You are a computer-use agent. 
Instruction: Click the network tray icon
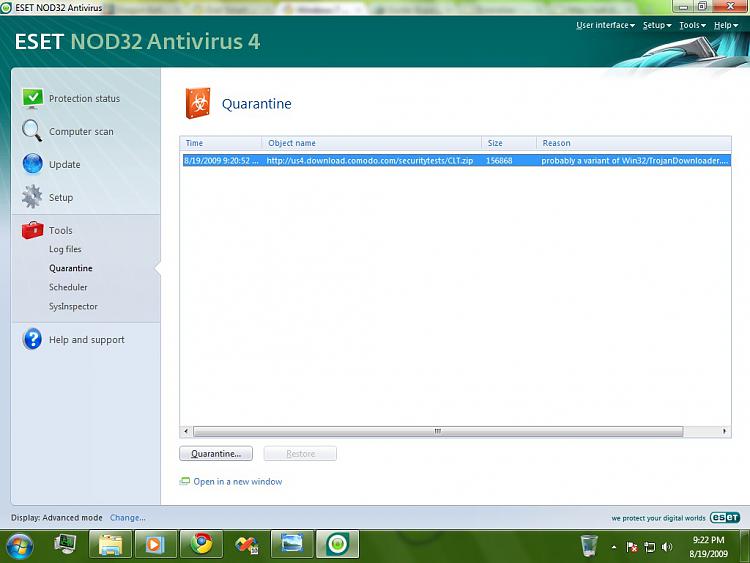point(649,547)
